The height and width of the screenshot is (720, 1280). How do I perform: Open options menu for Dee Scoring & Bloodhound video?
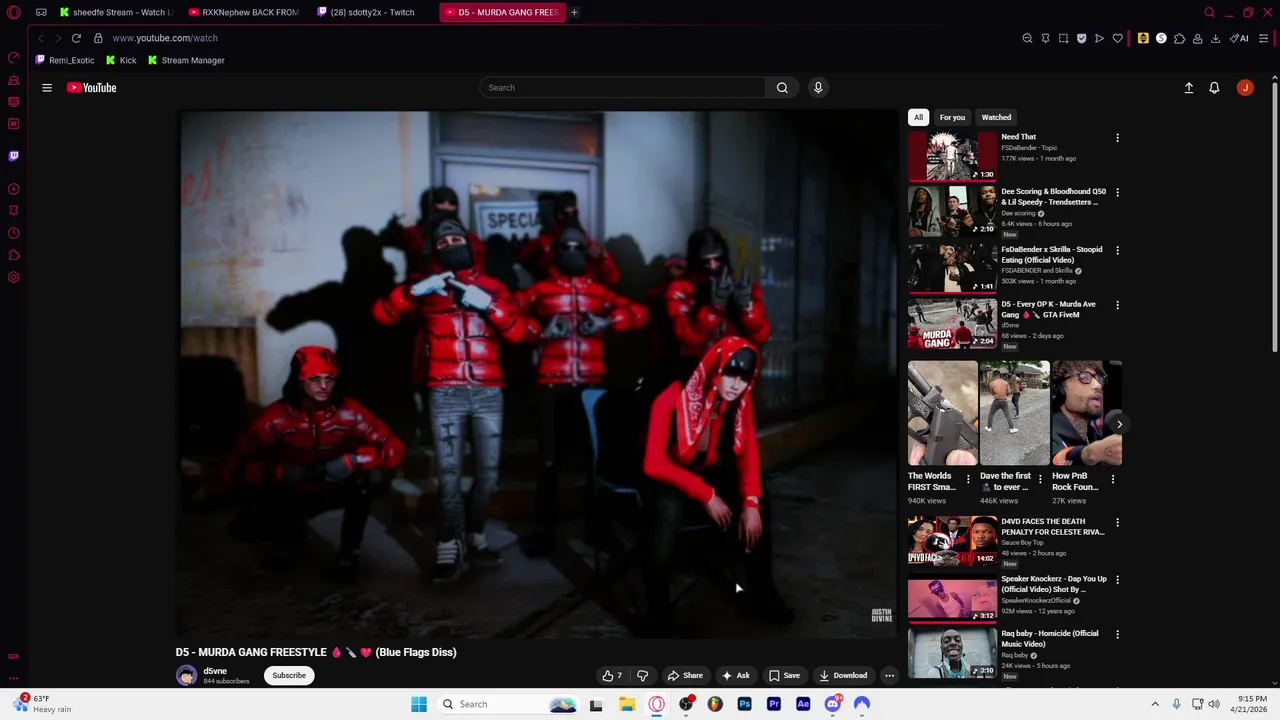pos(1117,192)
